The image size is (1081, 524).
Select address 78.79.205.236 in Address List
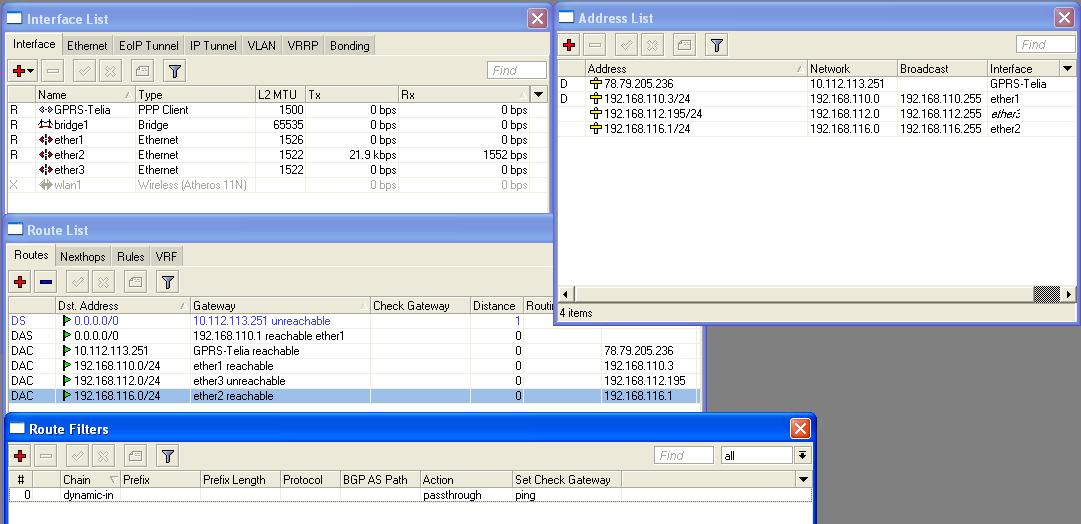point(817,83)
